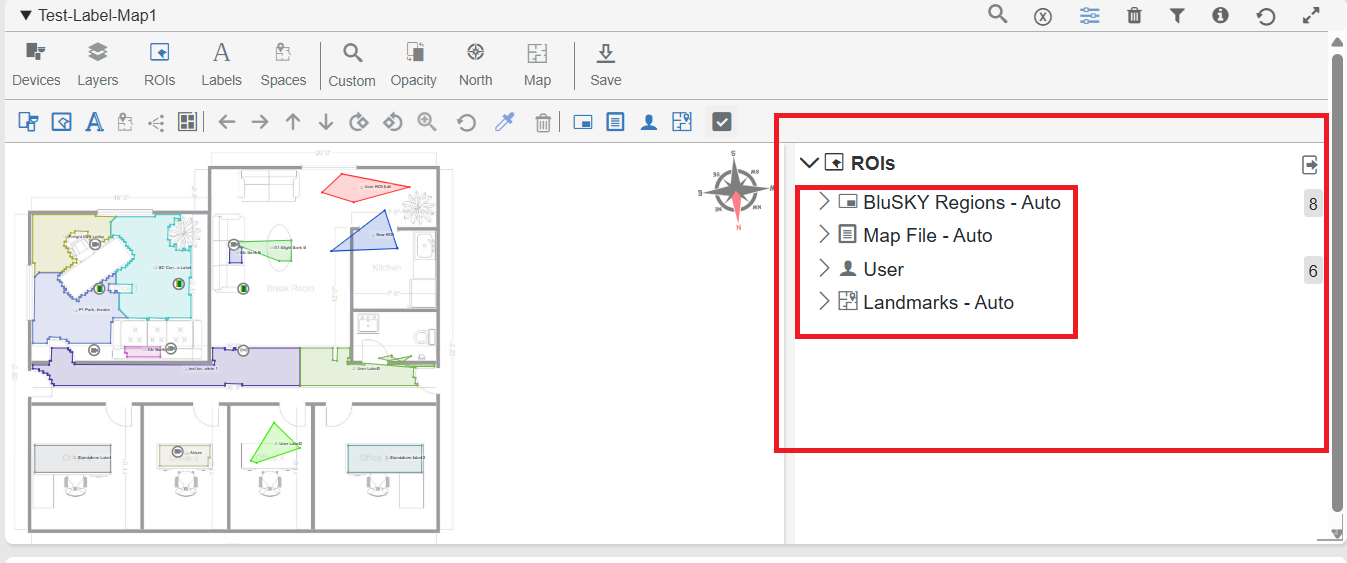Open the filter funnel icon
The height and width of the screenshot is (563, 1347).
[1178, 15]
